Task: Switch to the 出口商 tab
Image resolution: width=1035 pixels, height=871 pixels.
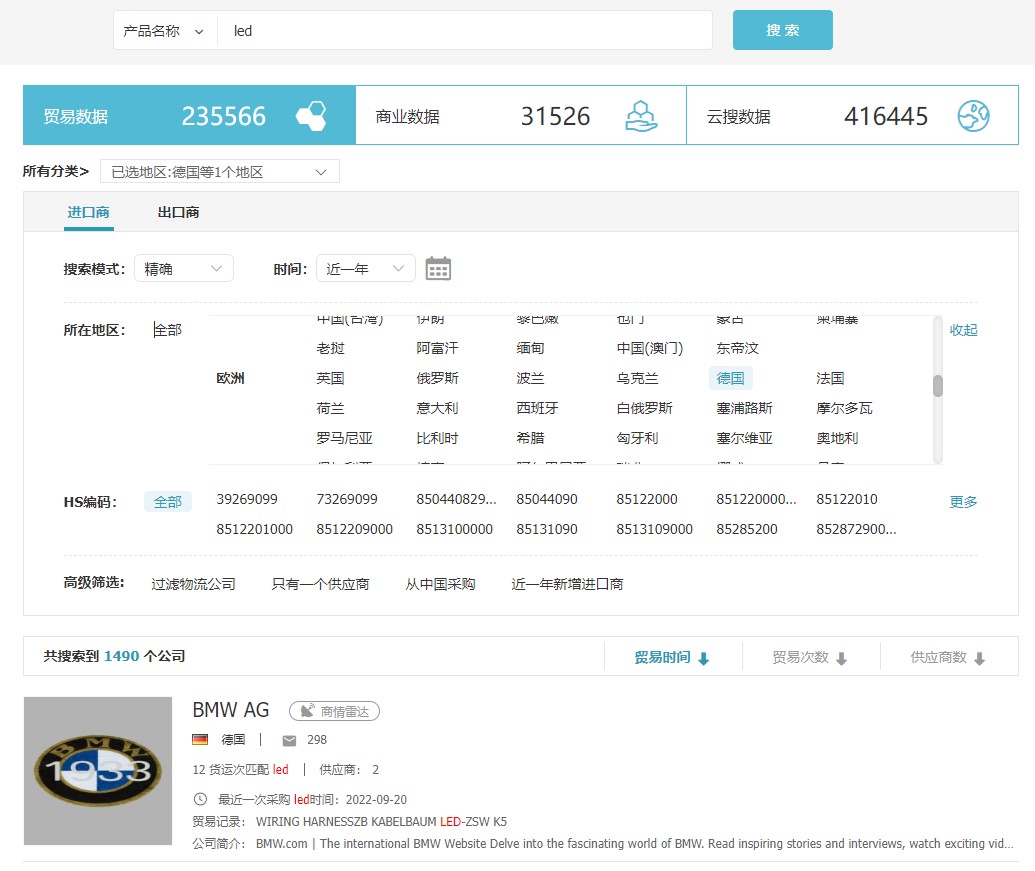Action: [x=178, y=212]
